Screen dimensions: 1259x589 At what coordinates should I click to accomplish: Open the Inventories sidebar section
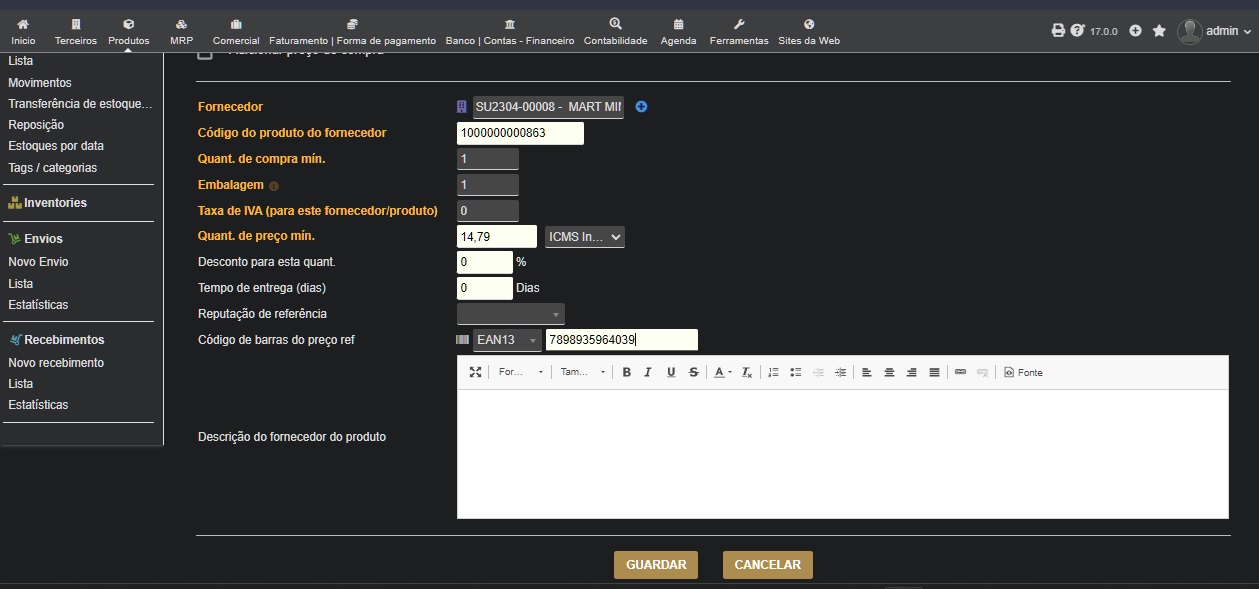tap(55, 203)
